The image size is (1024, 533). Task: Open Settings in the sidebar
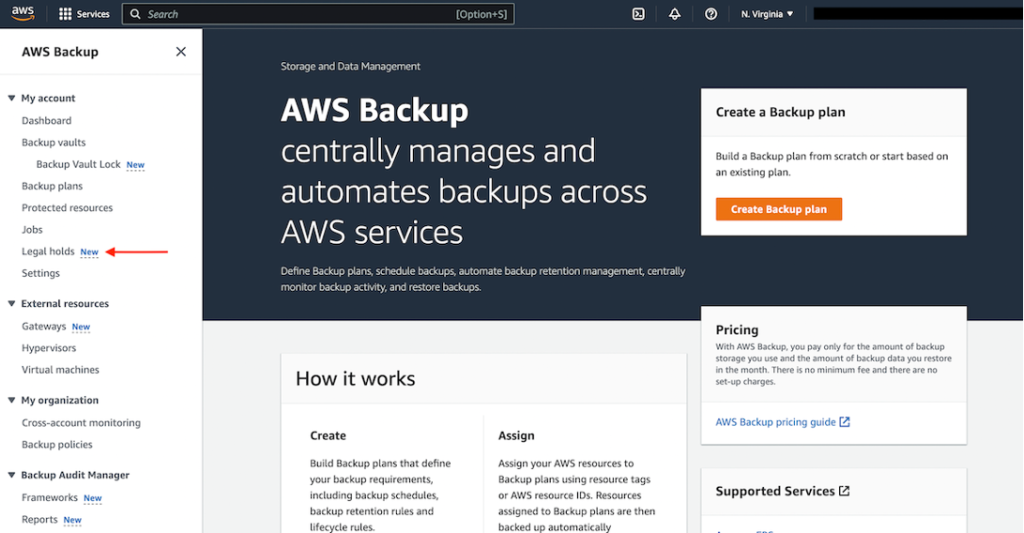coord(40,273)
